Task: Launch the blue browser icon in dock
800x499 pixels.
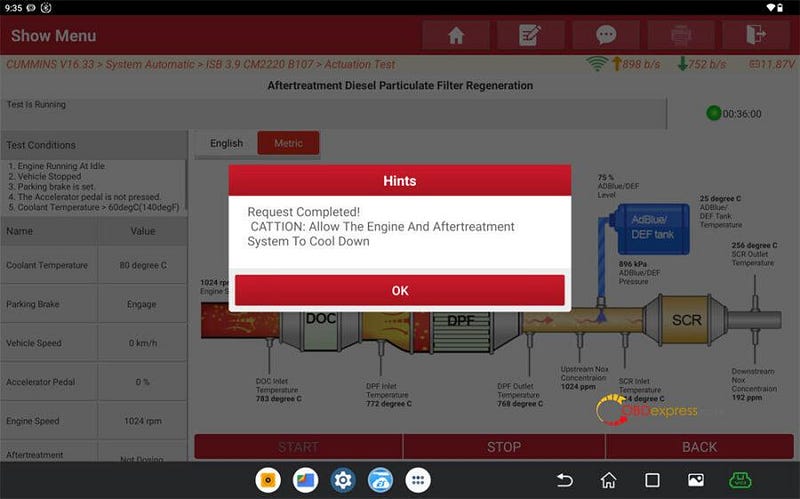Action: click(x=380, y=480)
